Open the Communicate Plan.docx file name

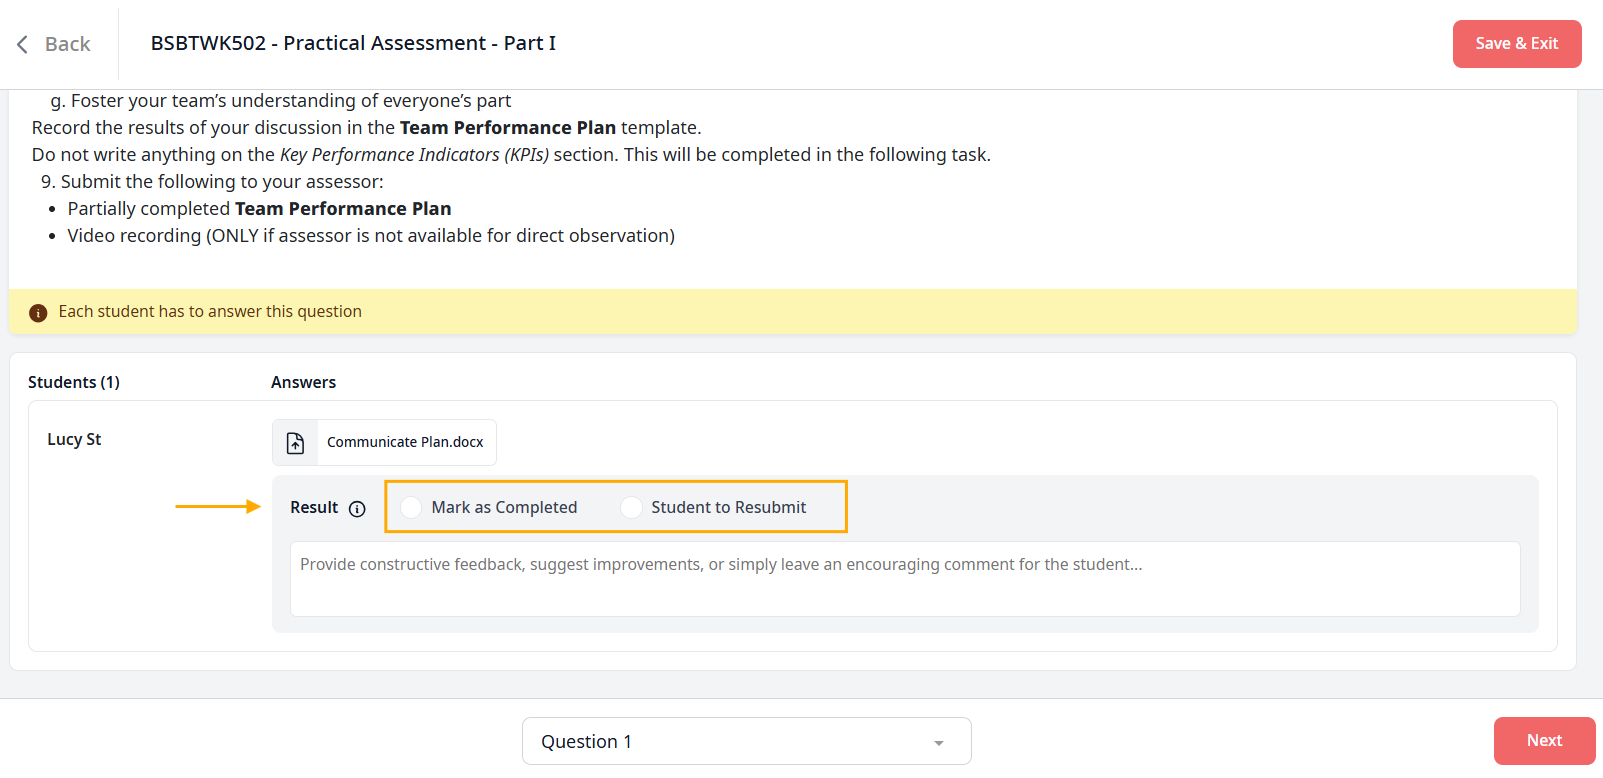405,442
